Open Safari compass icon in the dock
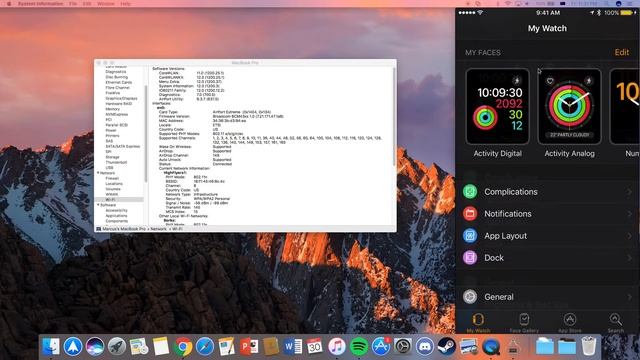Viewport: 640px width, 360px height. [205, 347]
